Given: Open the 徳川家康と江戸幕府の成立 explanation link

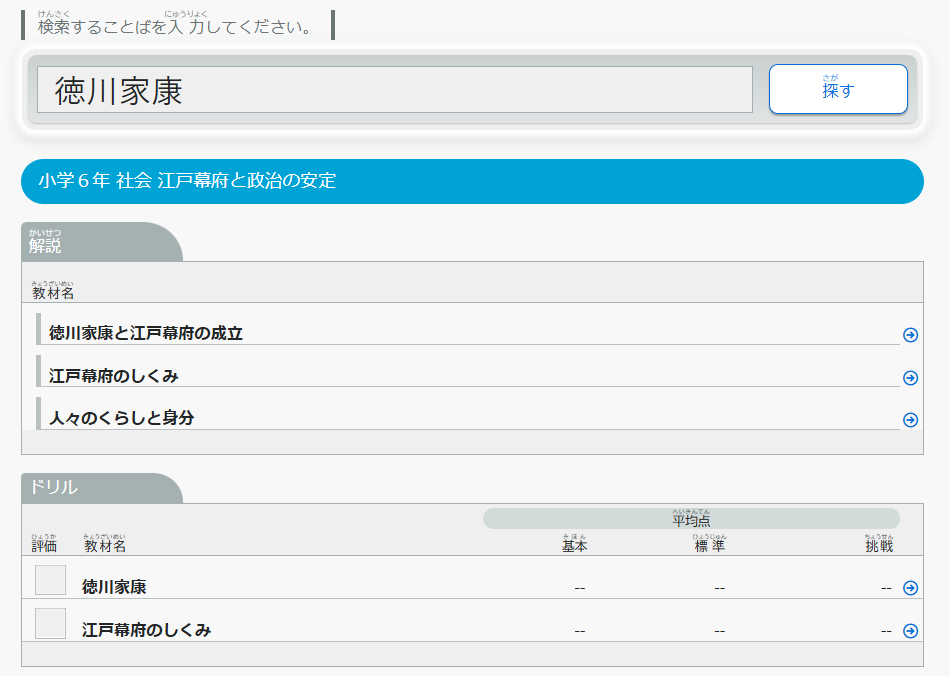Looking at the screenshot, I should (146, 333).
